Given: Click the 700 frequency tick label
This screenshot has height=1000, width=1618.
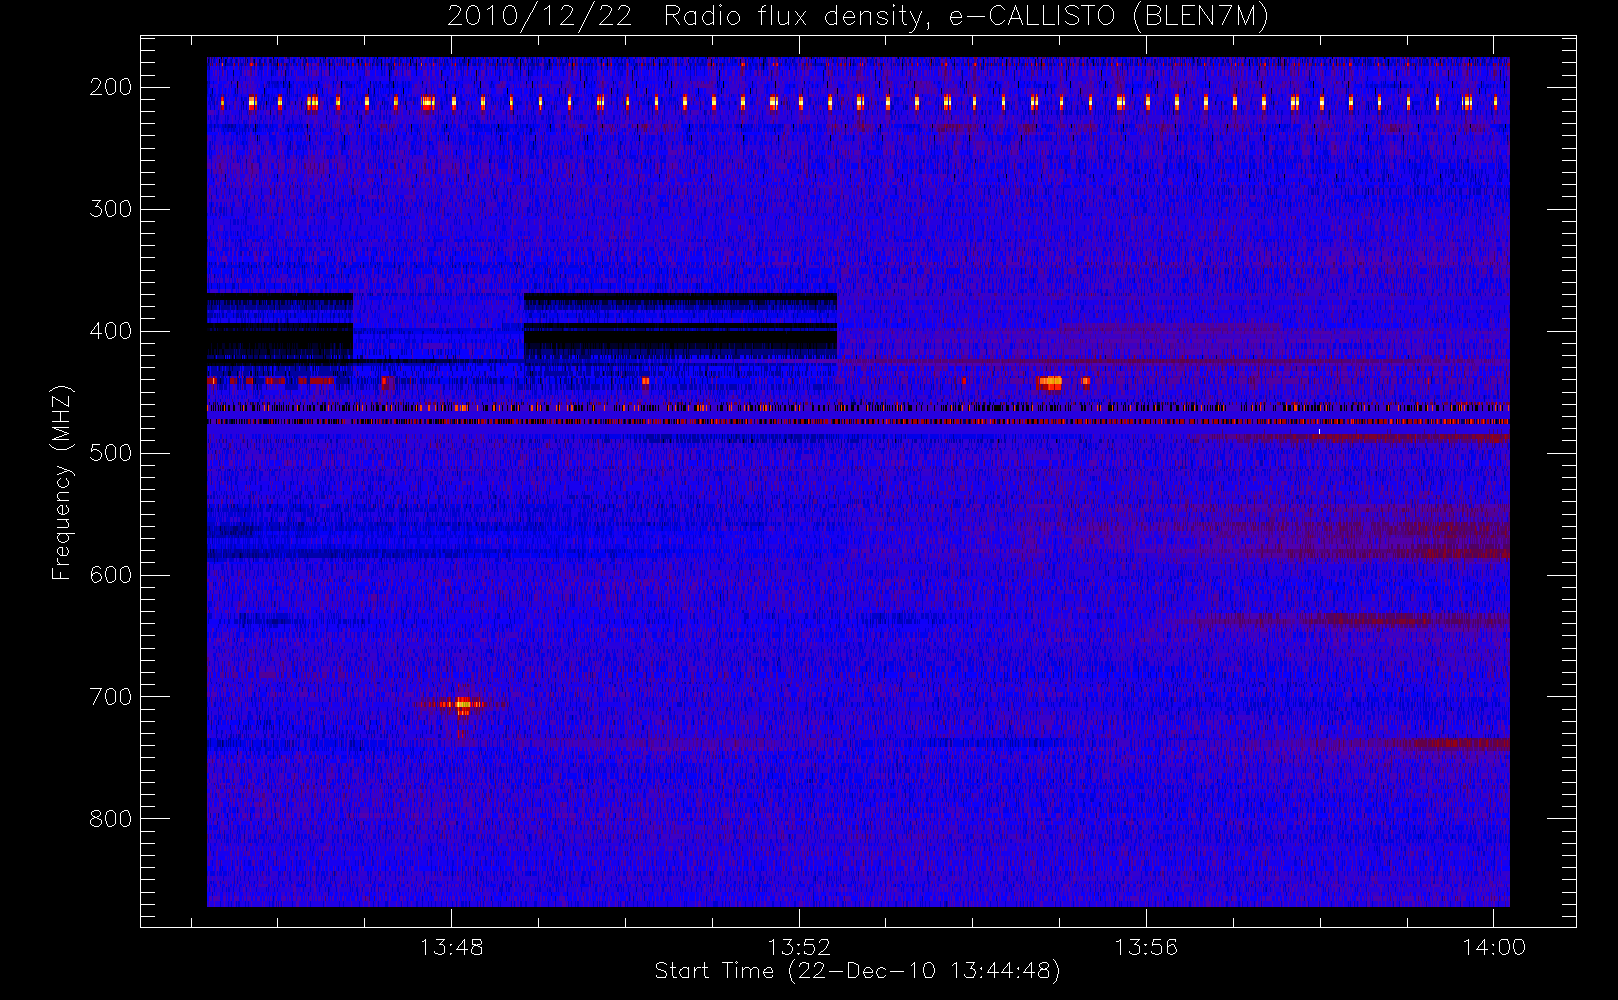Looking at the screenshot, I should [111, 697].
